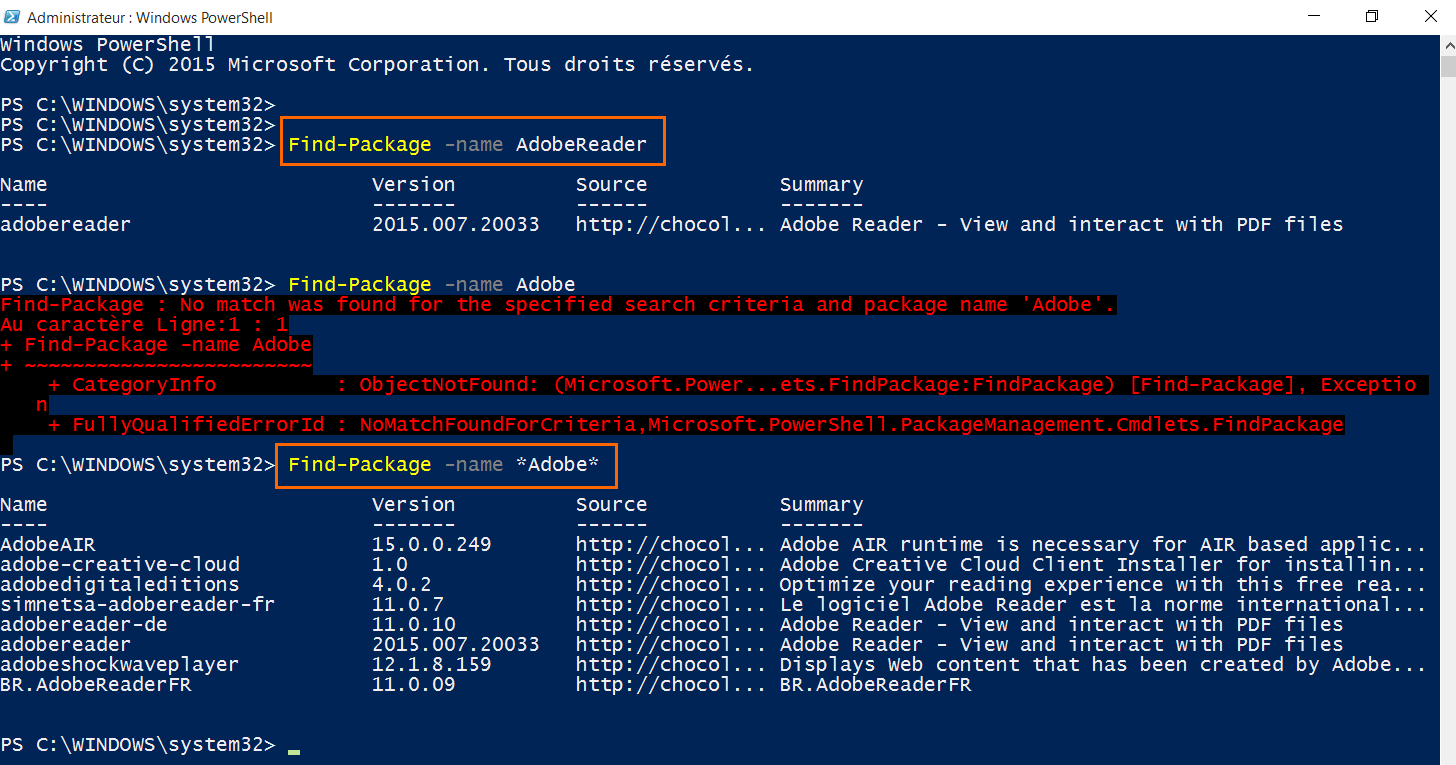
Task: Click the blinking cursor at the last prompt
Action: pyautogui.click(x=293, y=747)
